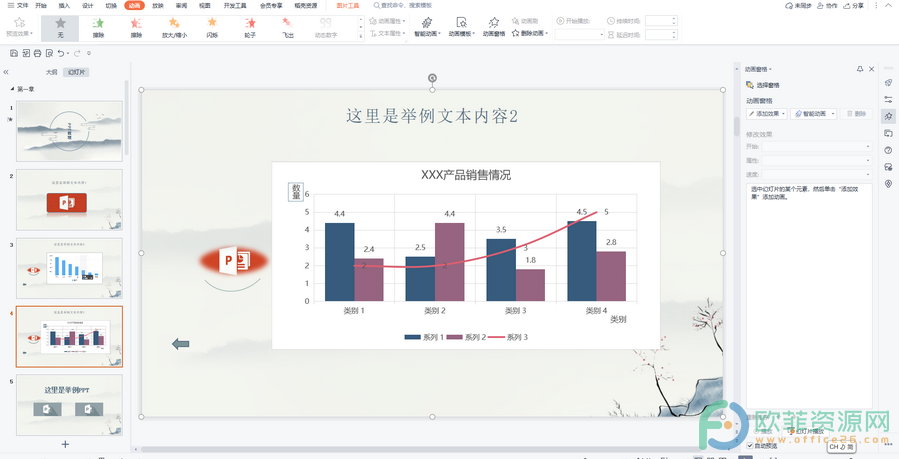Expand the animation effects gallery
899x459 pixels.
point(361,37)
